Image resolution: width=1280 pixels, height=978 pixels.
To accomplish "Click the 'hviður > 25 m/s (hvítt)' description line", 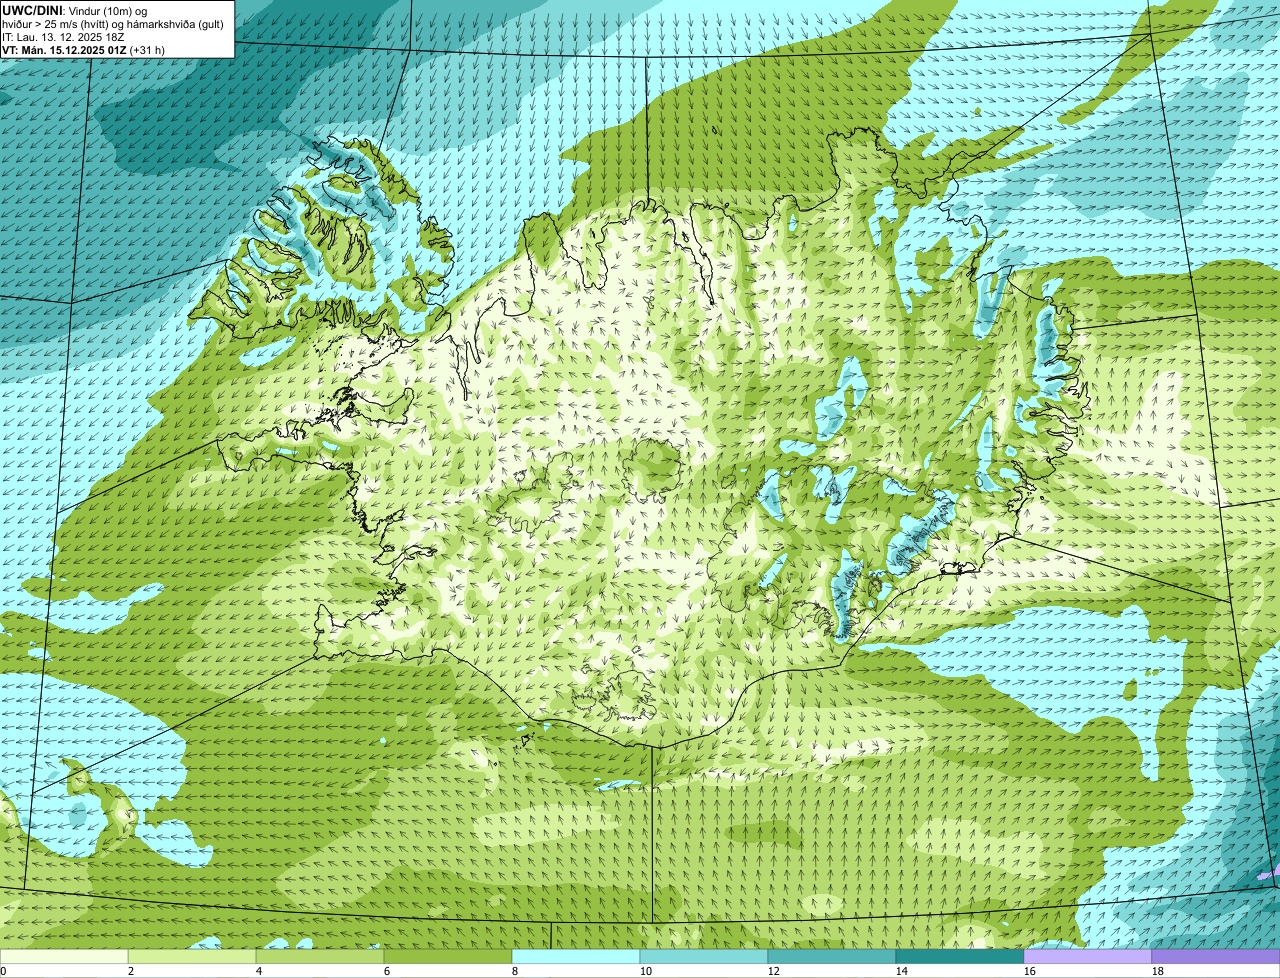I will (x=113, y=24).
